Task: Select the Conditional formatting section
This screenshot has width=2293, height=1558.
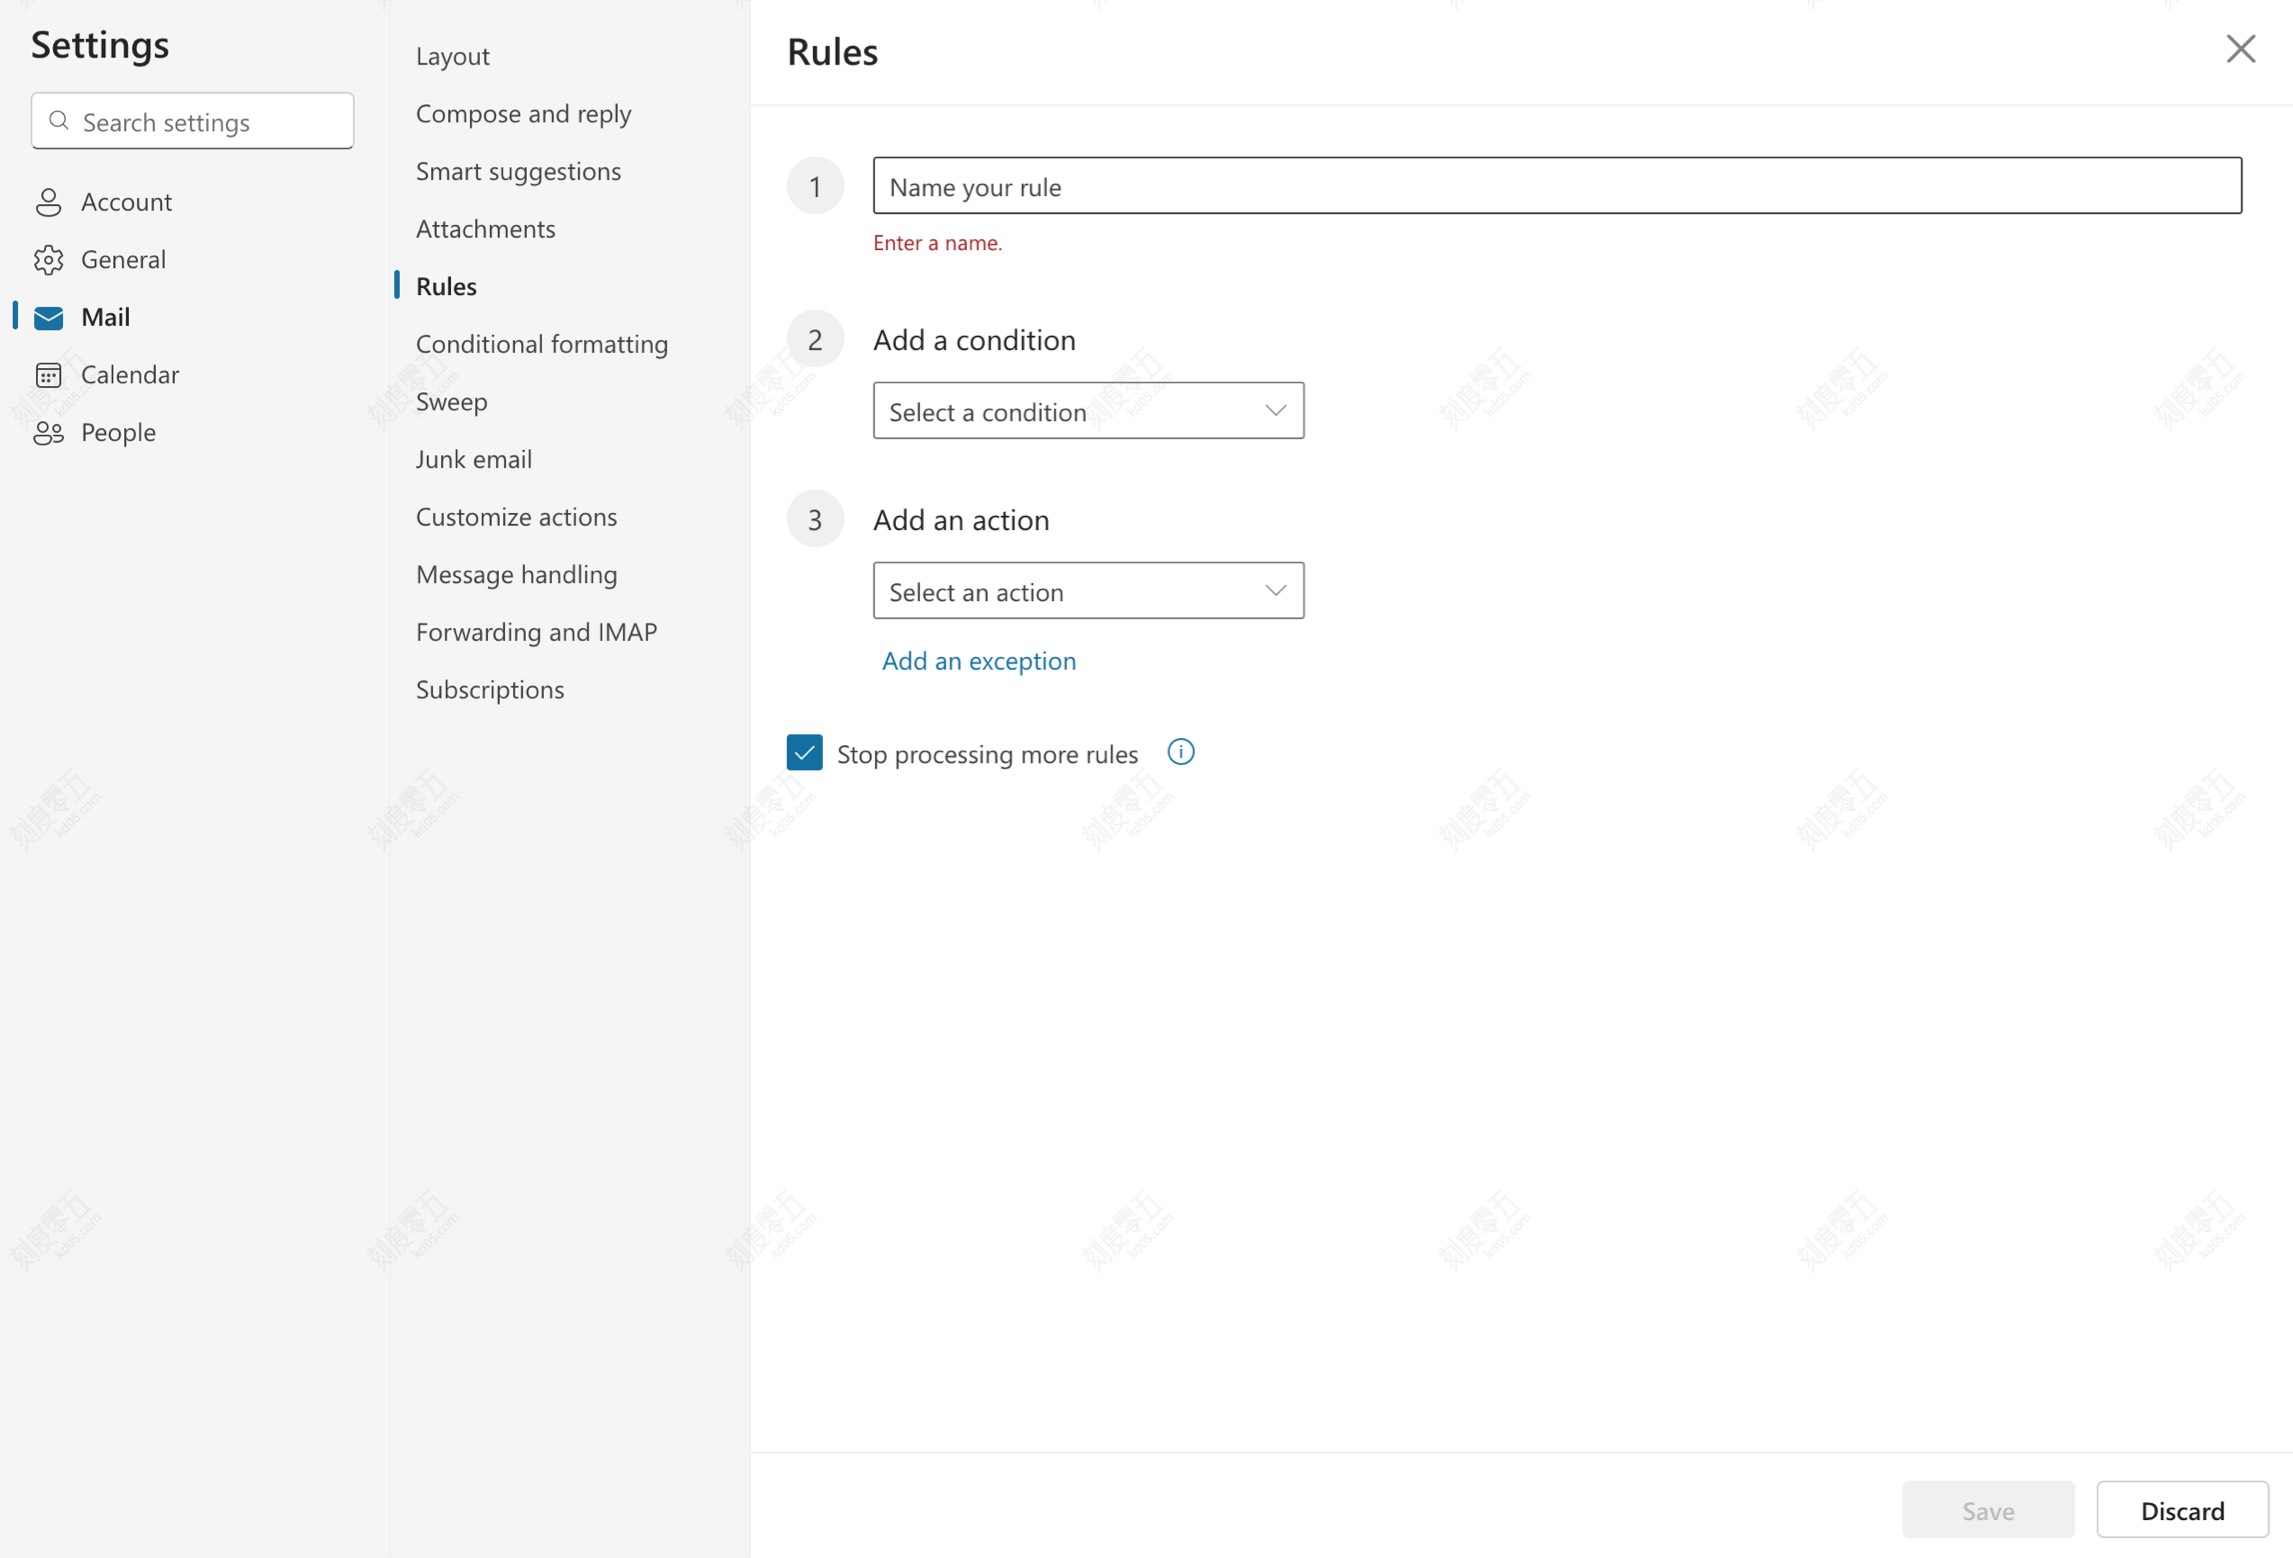Action: (x=541, y=343)
